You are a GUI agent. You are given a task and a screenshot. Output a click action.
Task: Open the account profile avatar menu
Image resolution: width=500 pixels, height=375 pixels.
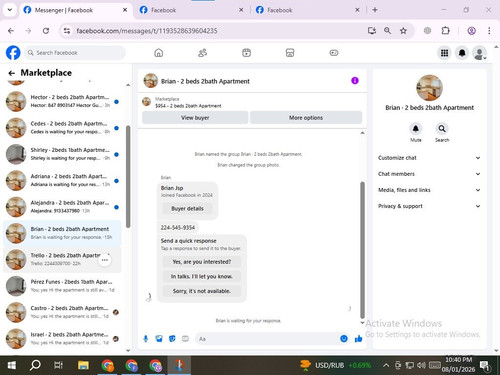[479, 53]
